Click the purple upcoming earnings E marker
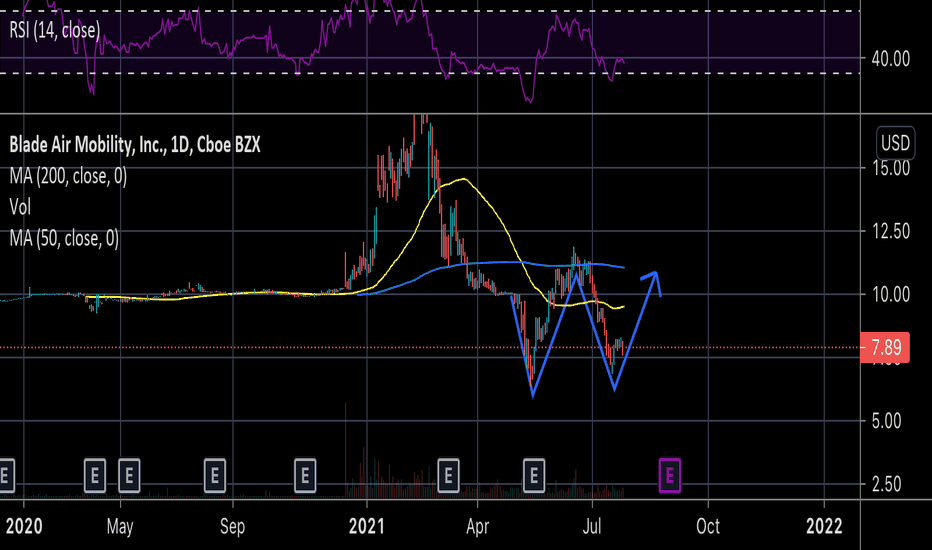The width and height of the screenshot is (932, 550). point(670,476)
